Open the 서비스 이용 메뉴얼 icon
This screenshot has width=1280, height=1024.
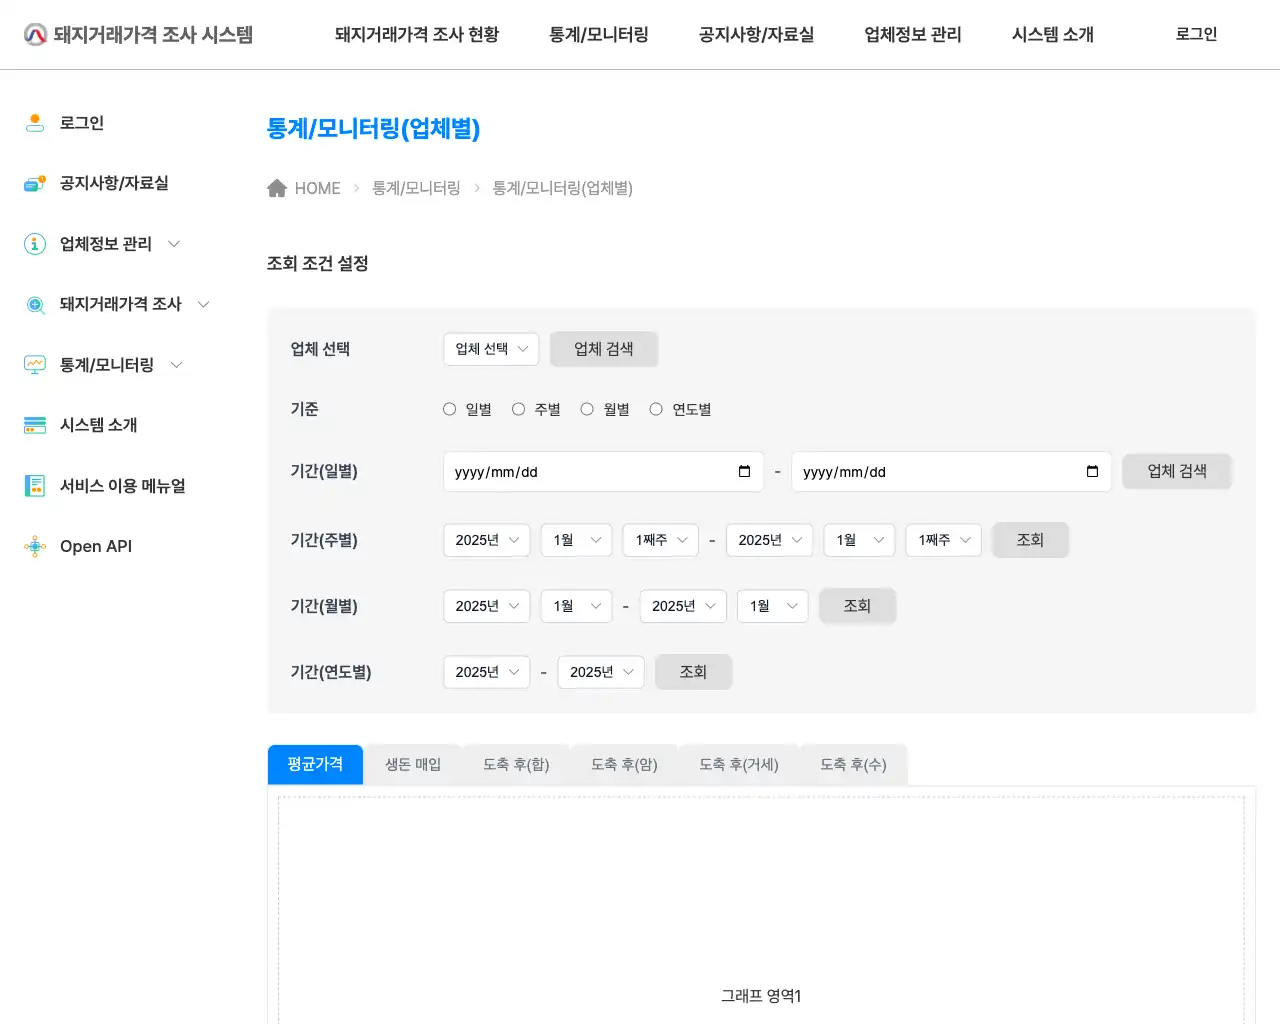(35, 485)
